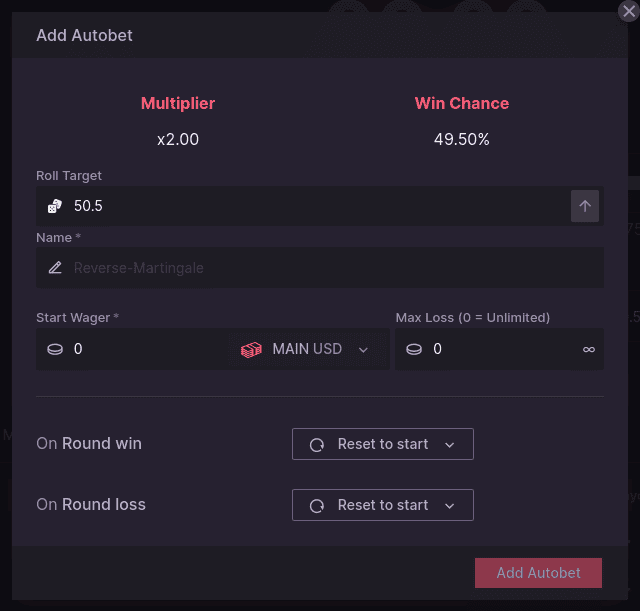Click the dice icon in Roll Target
640x611 pixels.
[x=55, y=206]
